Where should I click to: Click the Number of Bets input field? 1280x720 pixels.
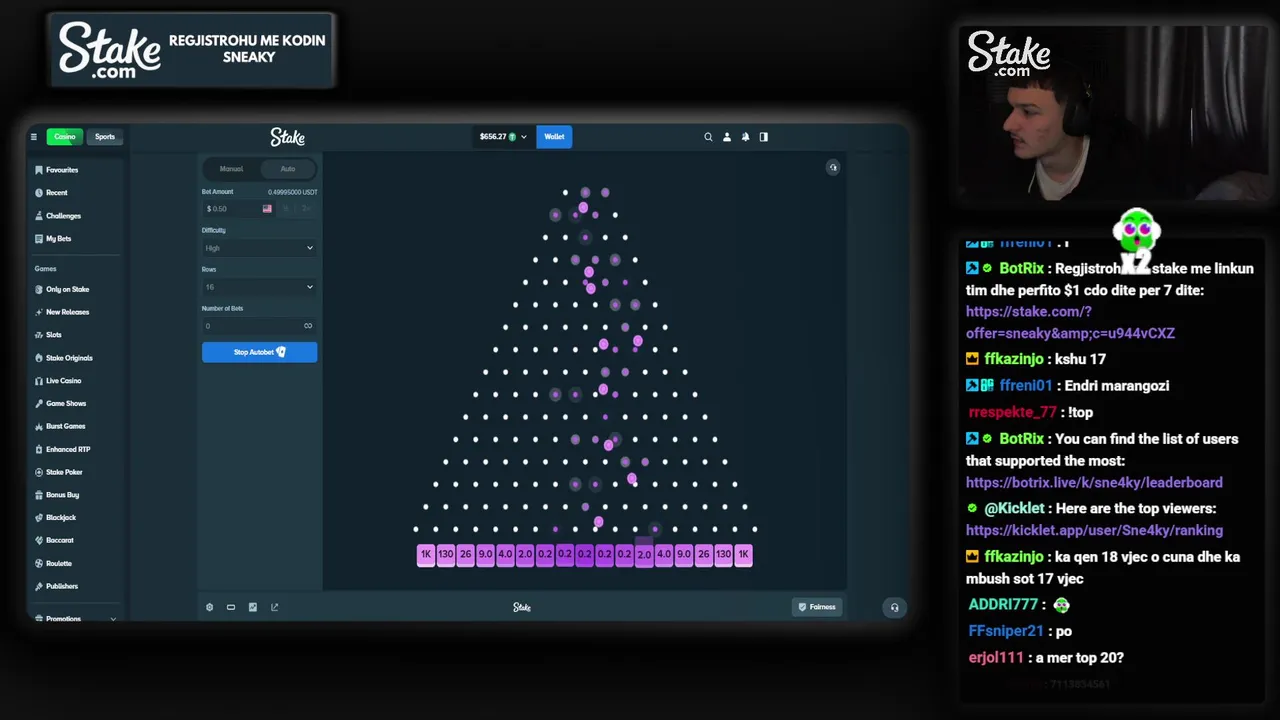[259, 326]
